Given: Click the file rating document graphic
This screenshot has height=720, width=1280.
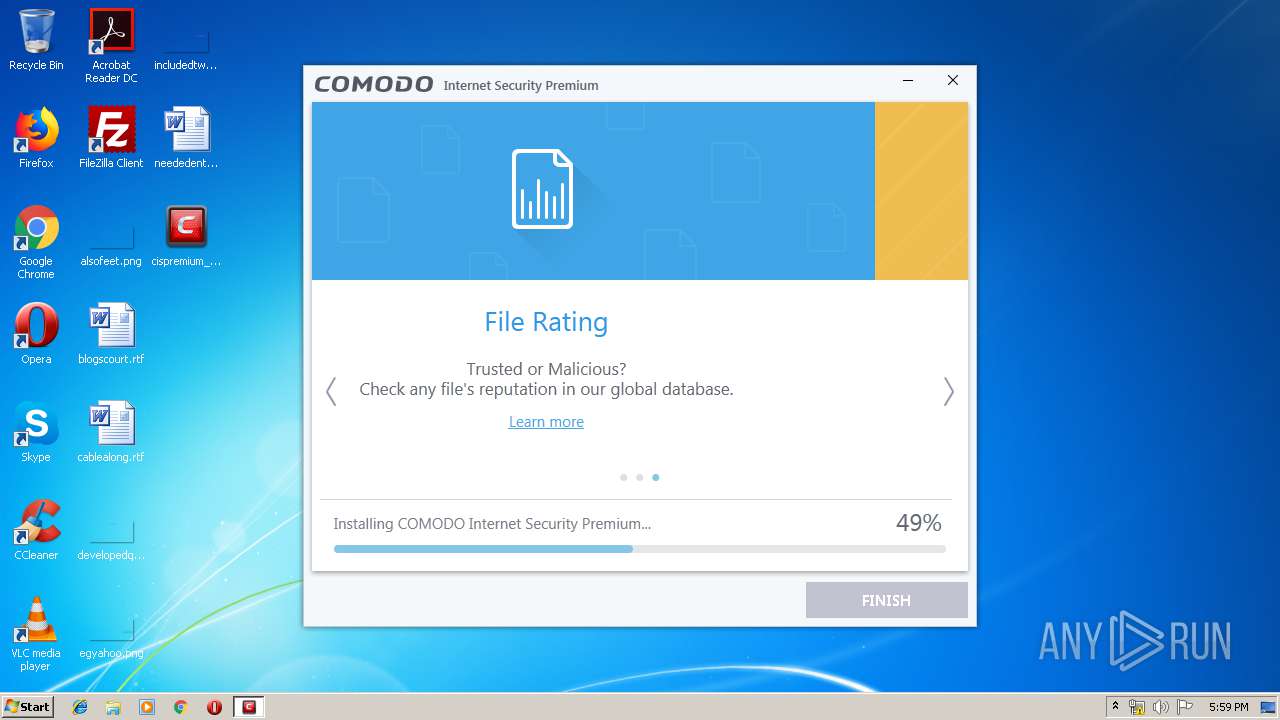Looking at the screenshot, I should pyautogui.click(x=543, y=189).
